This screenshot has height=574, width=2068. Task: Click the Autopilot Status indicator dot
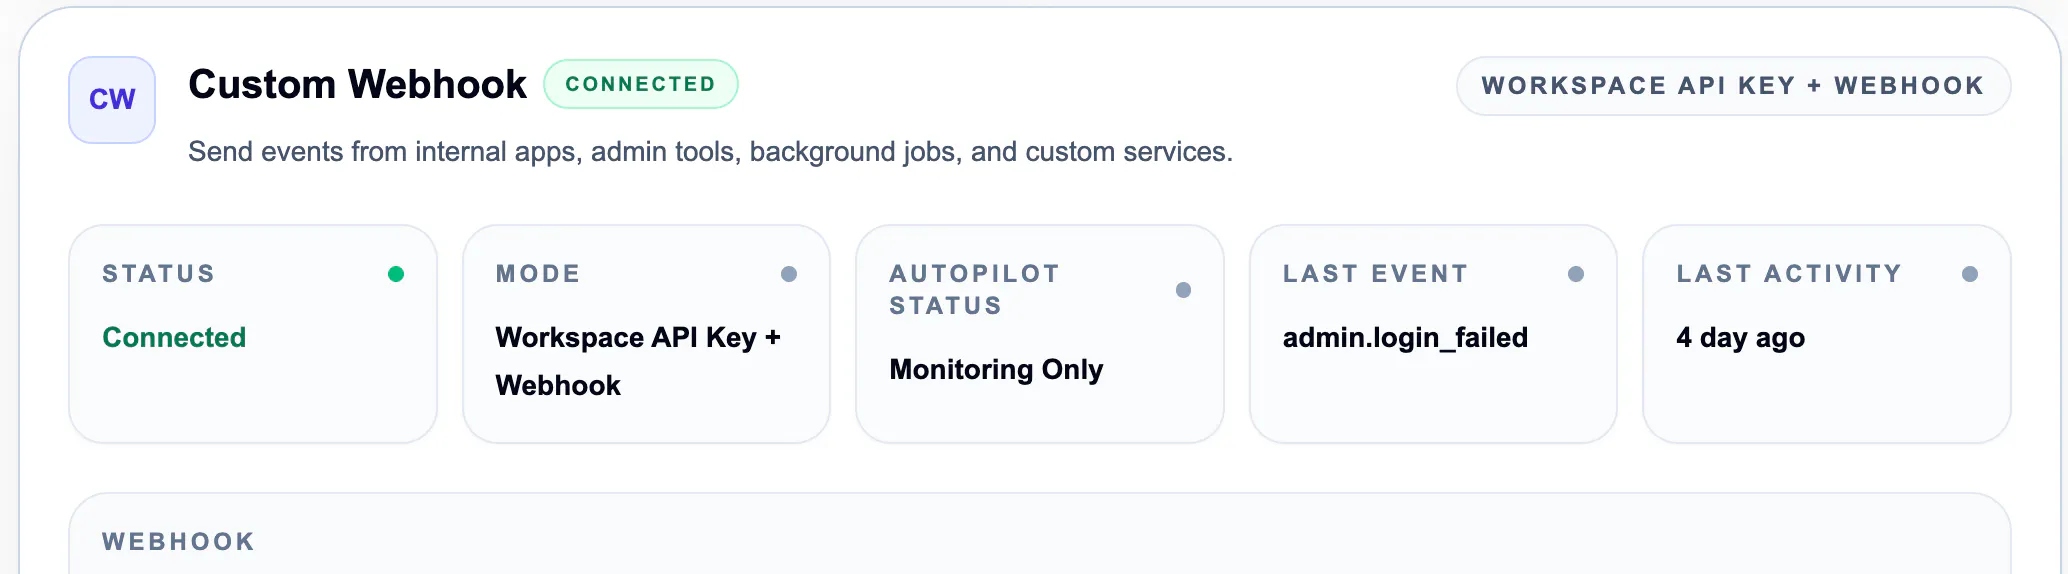pos(1183,290)
